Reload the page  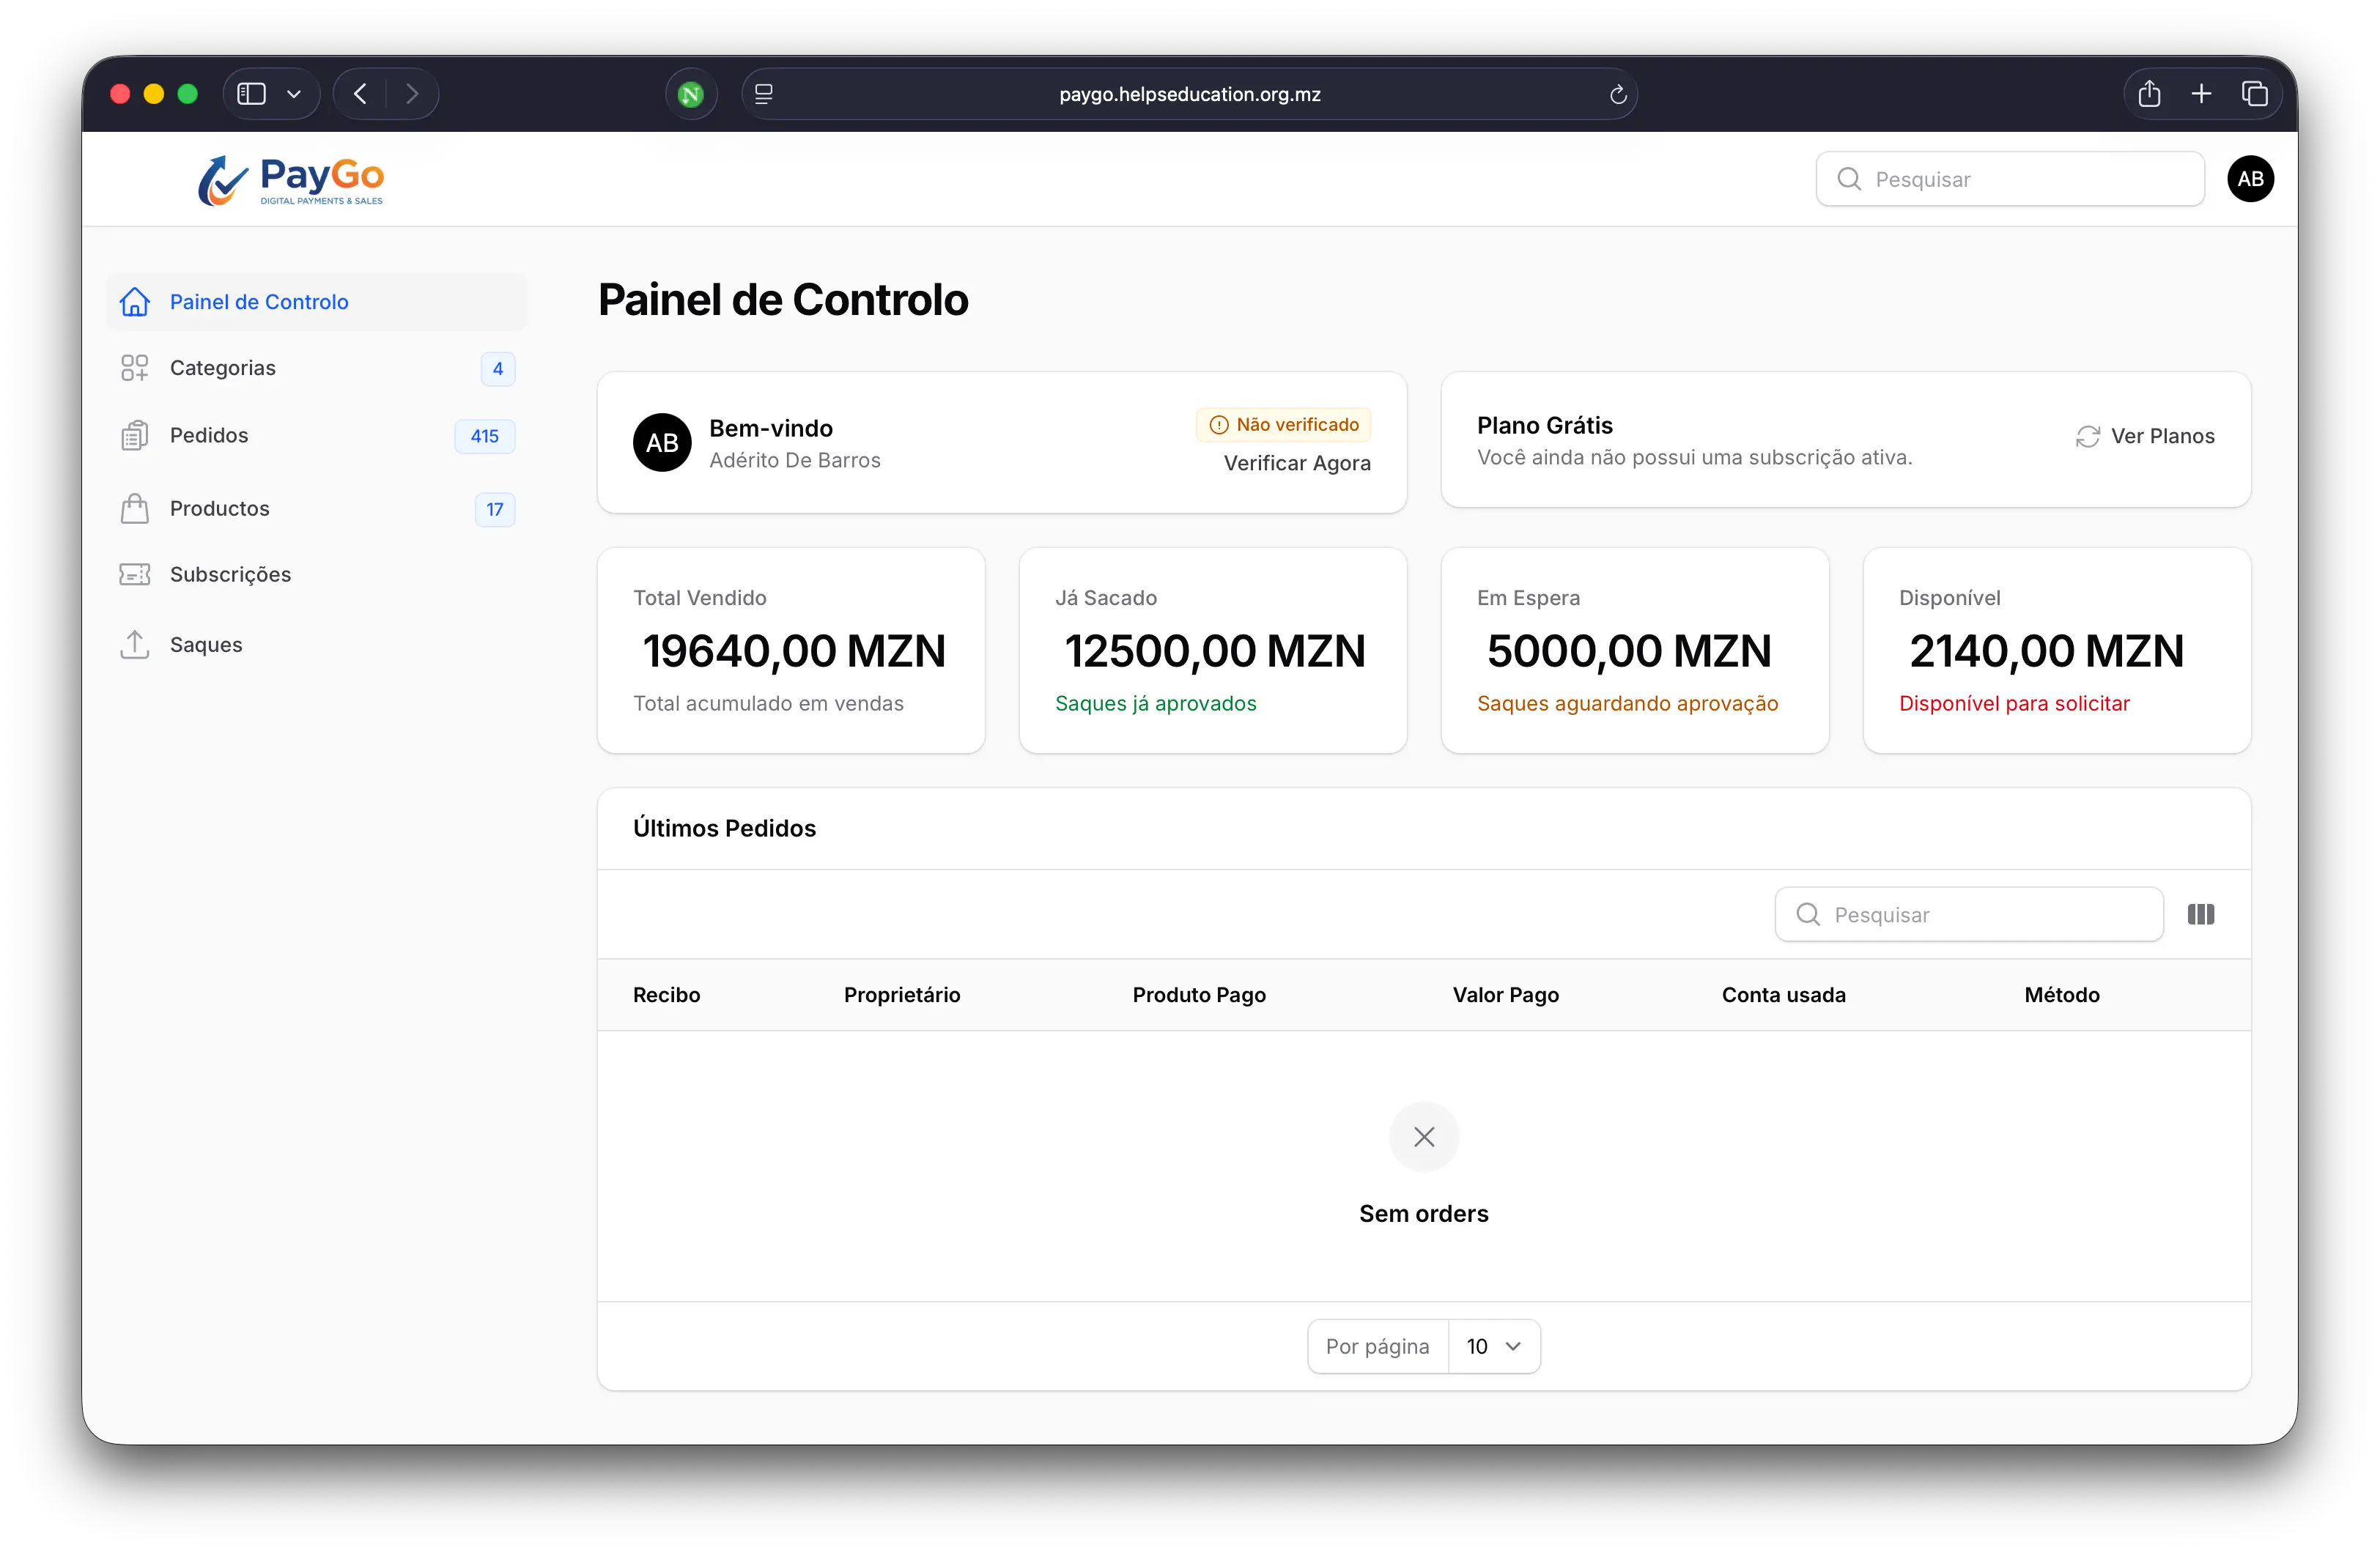click(1617, 95)
